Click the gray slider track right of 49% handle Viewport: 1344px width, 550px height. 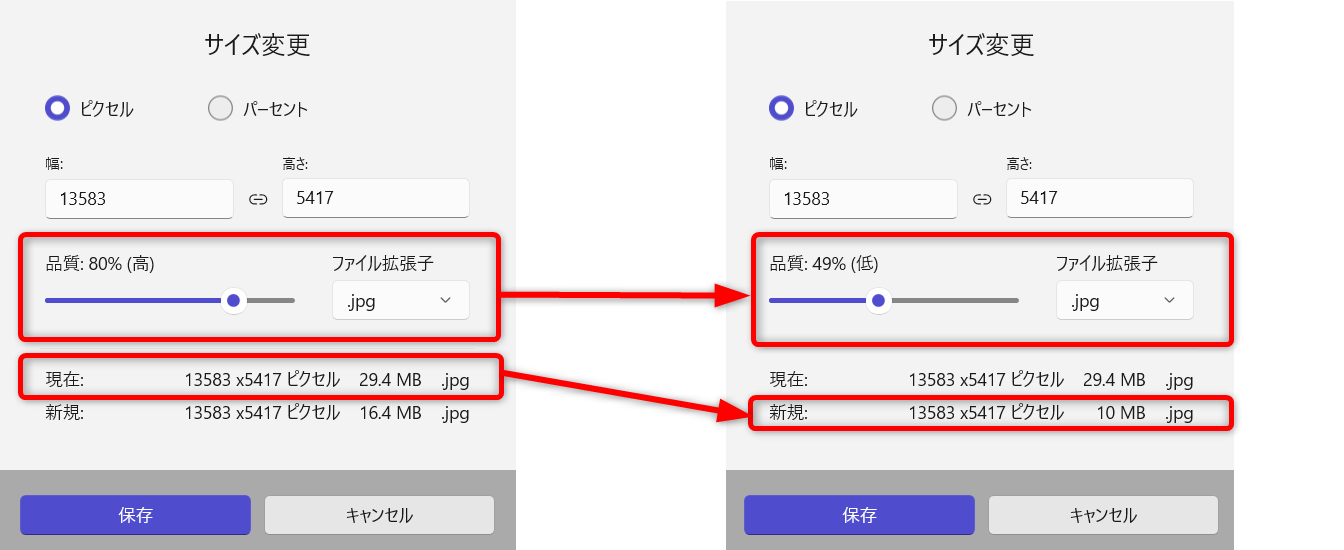pyautogui.click(x=955, y=300)
